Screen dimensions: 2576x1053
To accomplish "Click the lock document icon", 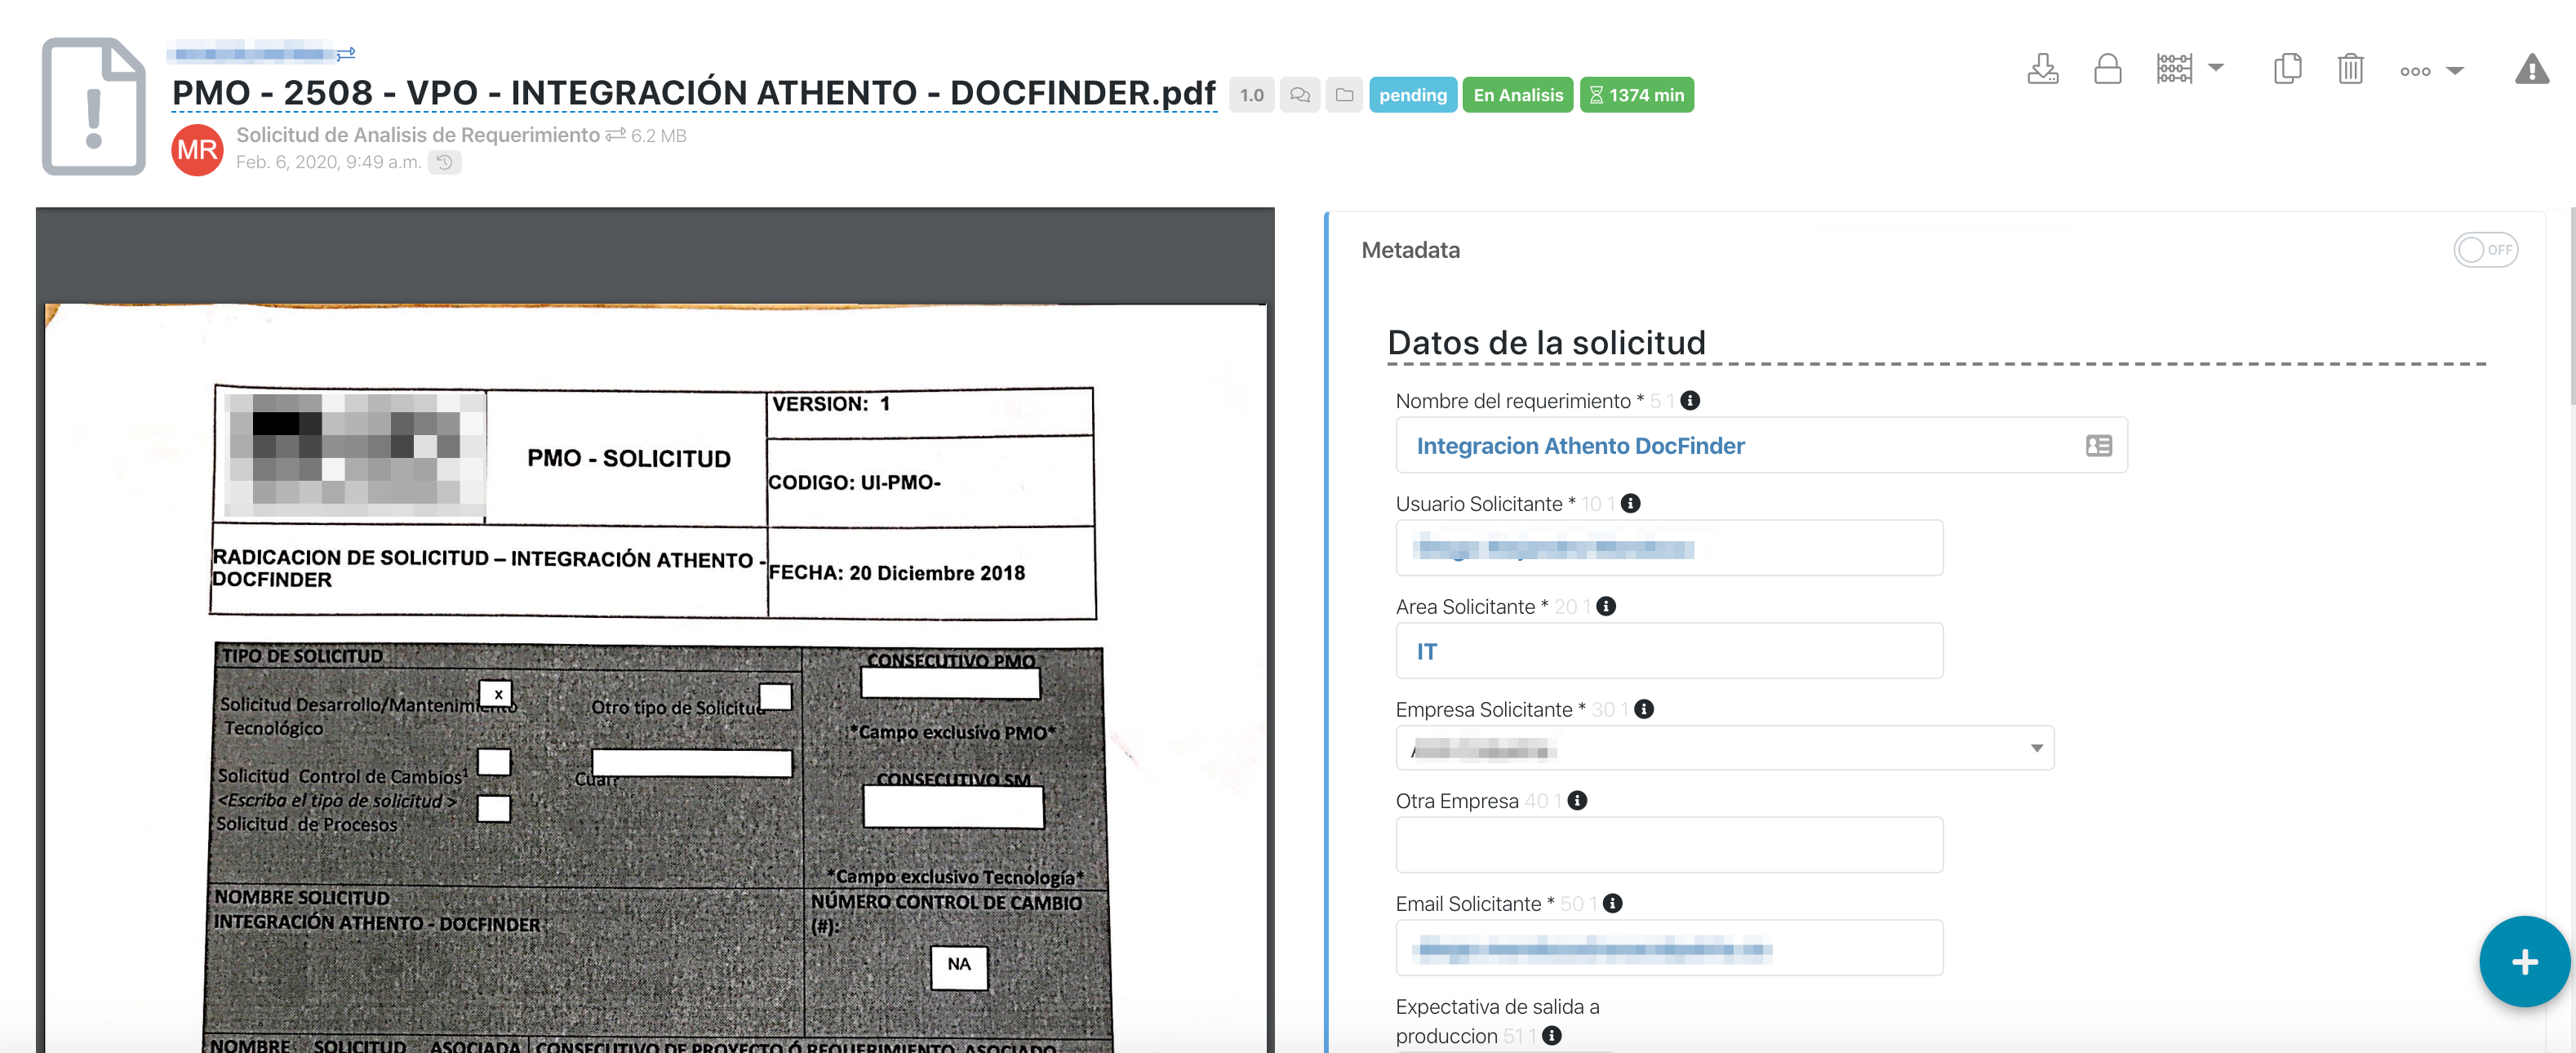I will point(2107,69).
